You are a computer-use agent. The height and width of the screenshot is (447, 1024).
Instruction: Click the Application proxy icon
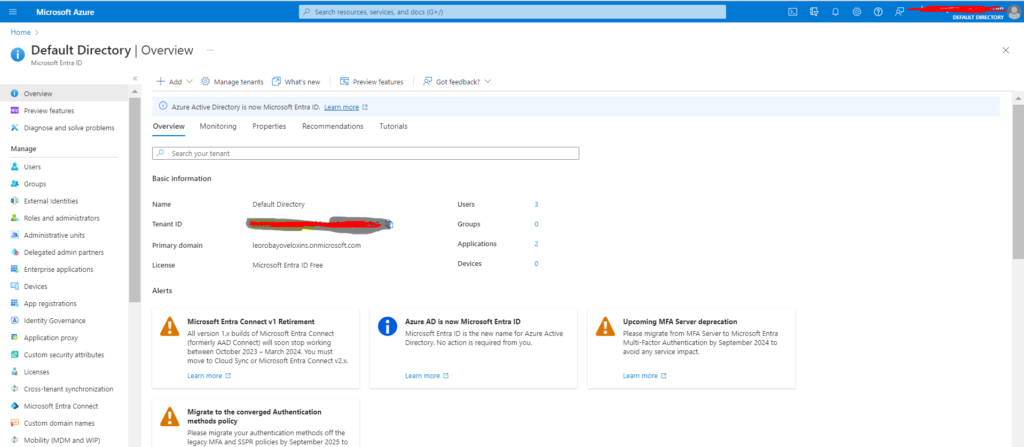click(14, 338)
